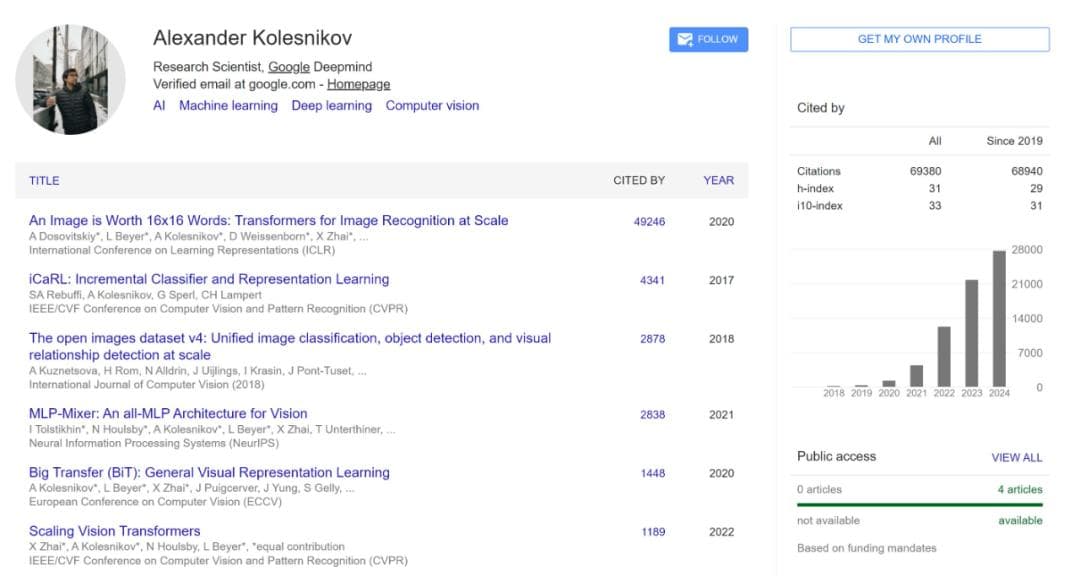Click the 2024 bar in citations chart
This screenshot has height=576, width=1080.
tap(999, 318)
